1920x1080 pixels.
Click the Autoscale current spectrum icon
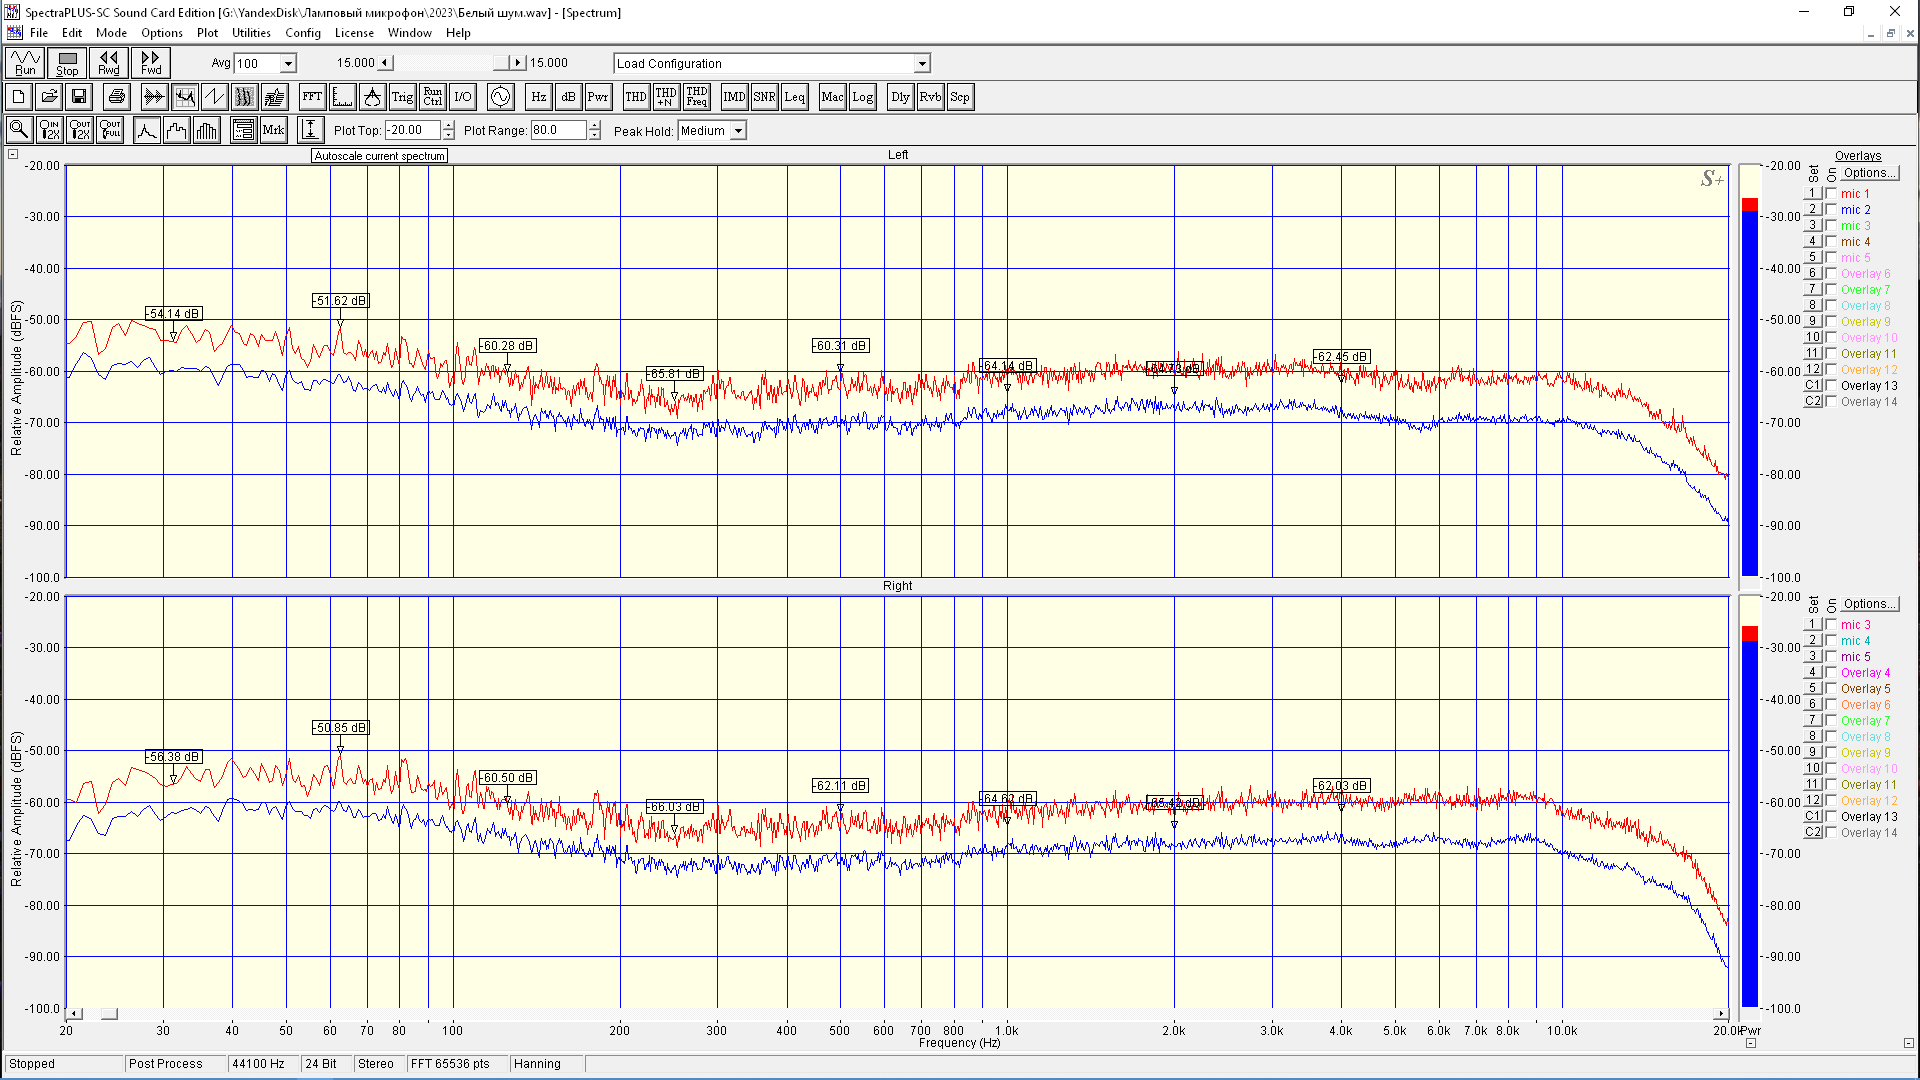(310, 130)
